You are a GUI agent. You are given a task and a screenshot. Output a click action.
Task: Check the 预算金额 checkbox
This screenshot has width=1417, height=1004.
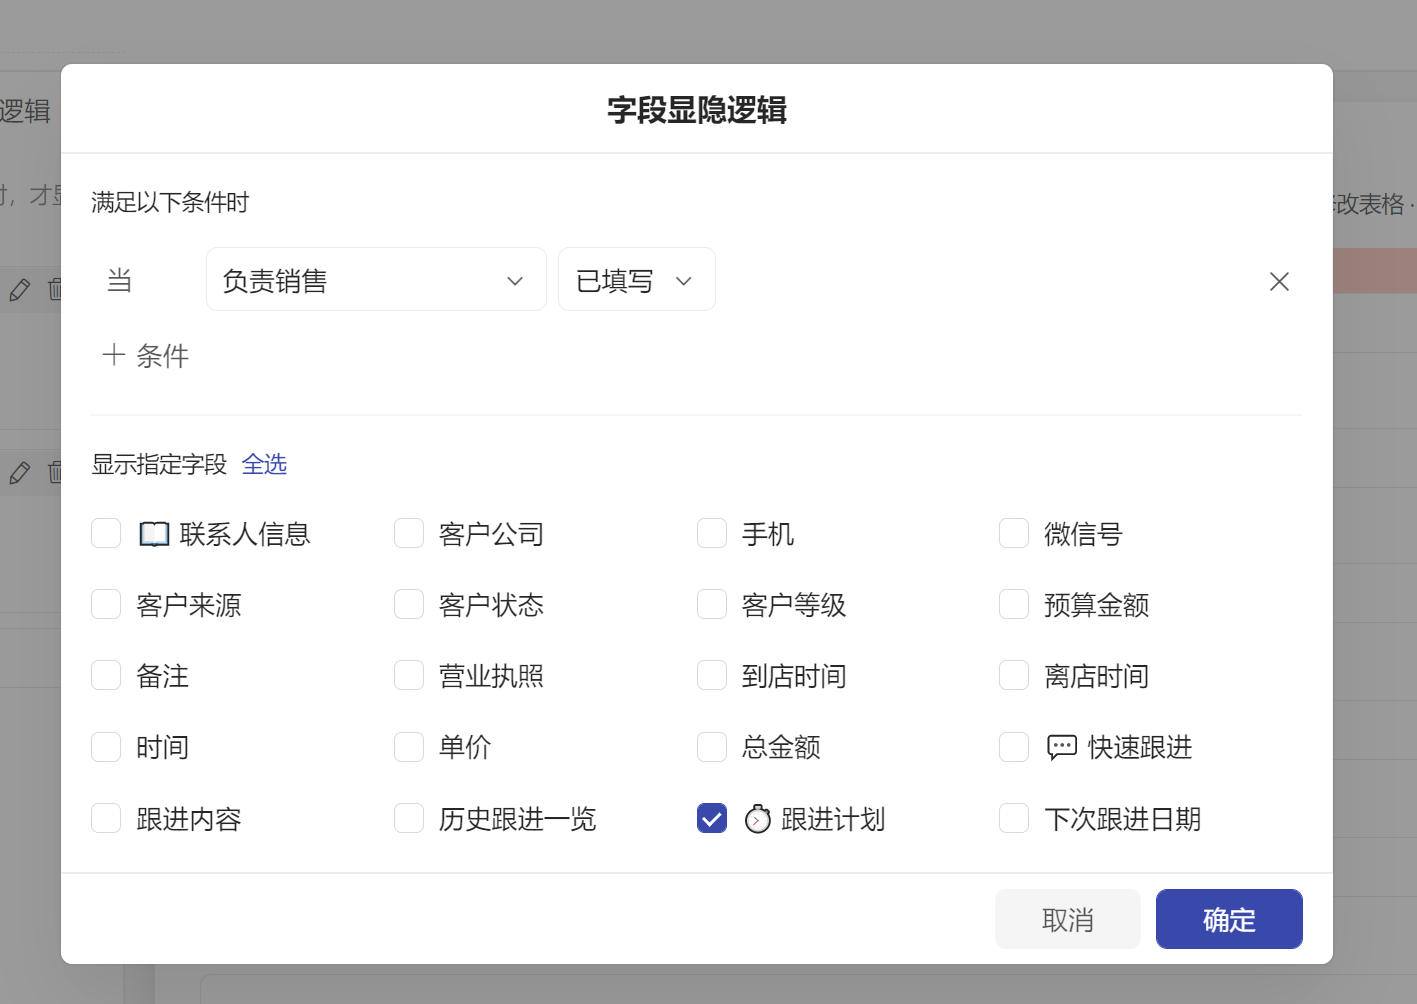click(x=1014, y=604)
